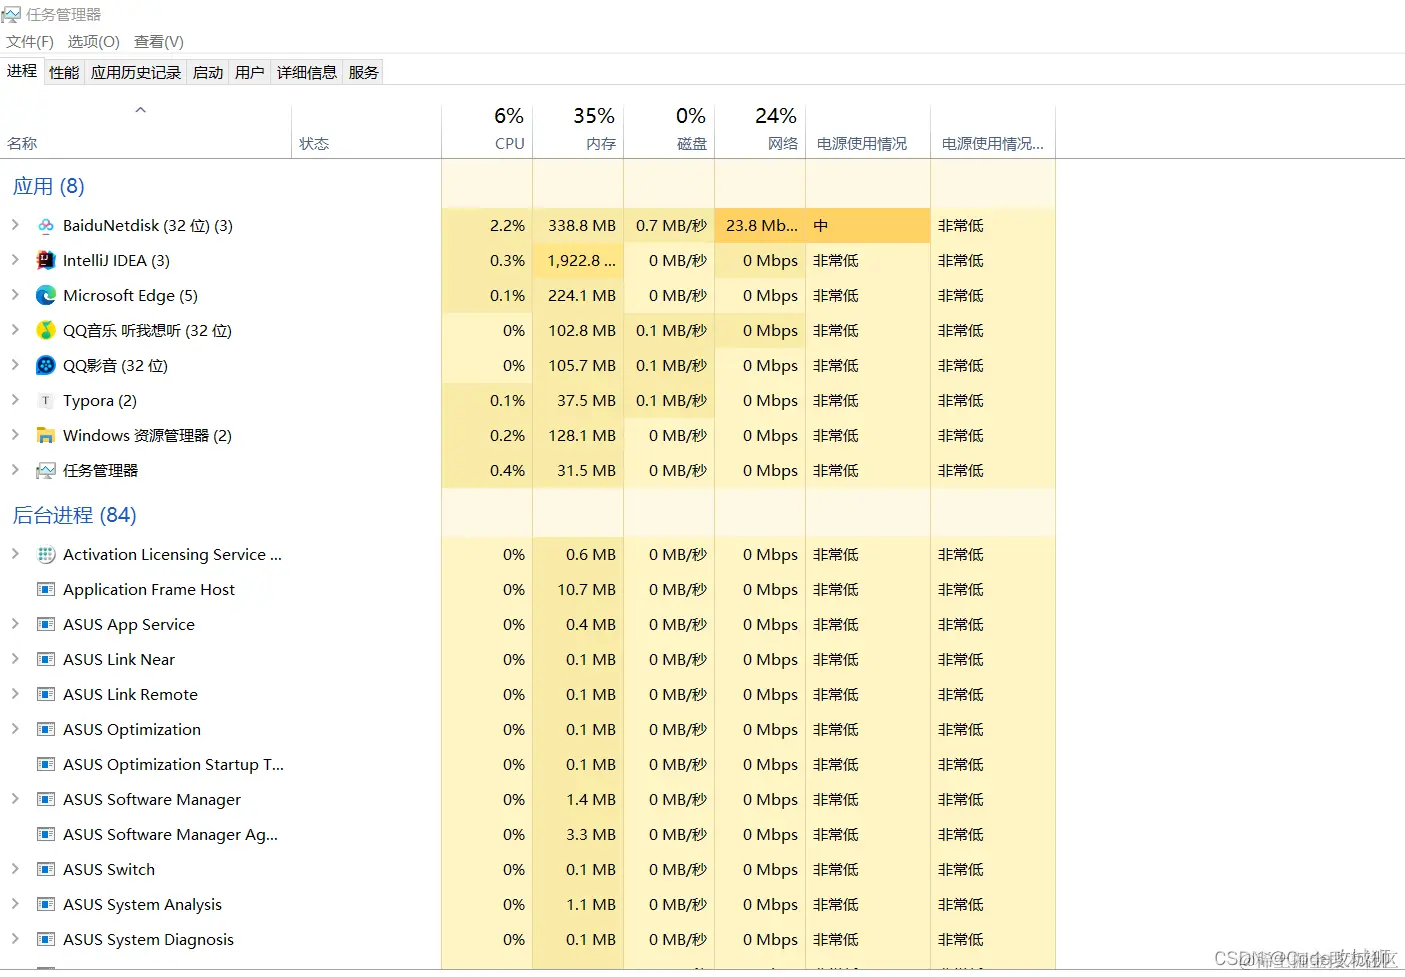Switch to the 详细信息 tab
The image size is (1405, 977).
(307, 73)
